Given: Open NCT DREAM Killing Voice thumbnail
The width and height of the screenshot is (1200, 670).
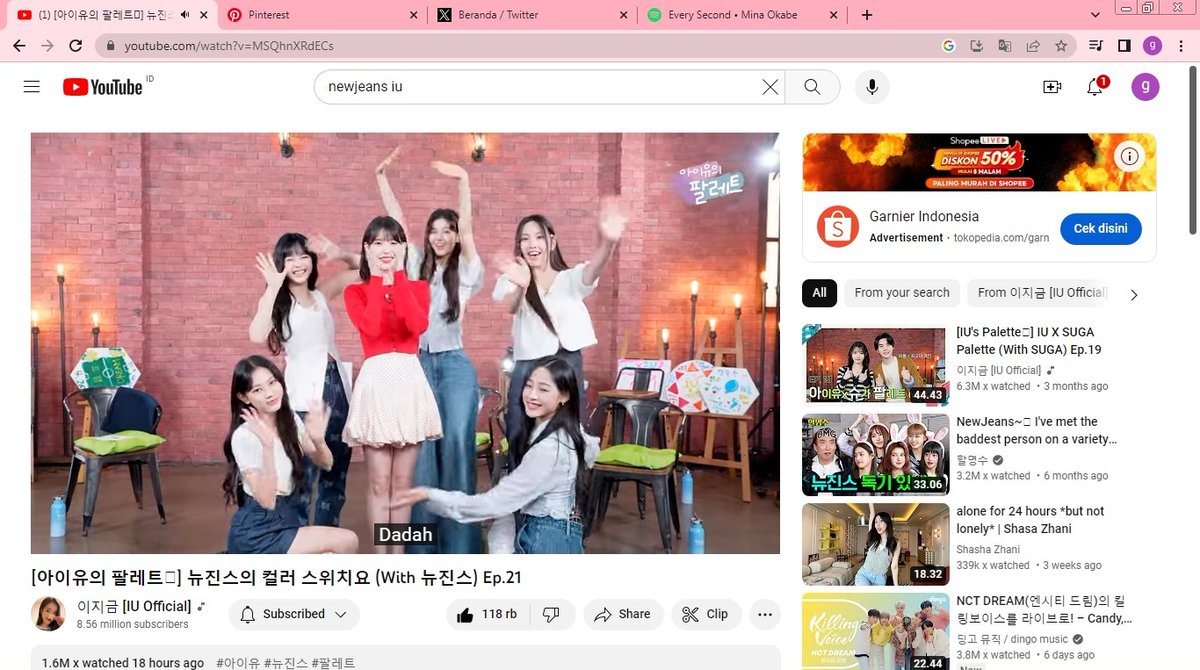Looking at the screenshot, I should 875,632.
